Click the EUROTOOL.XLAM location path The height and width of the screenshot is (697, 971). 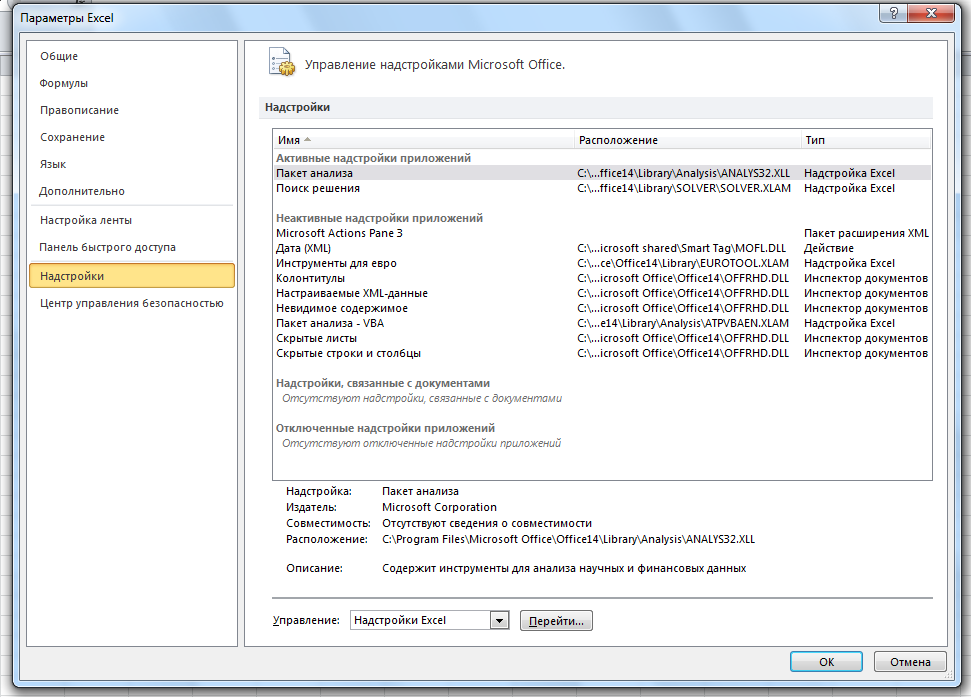click(x=682, y=263)
